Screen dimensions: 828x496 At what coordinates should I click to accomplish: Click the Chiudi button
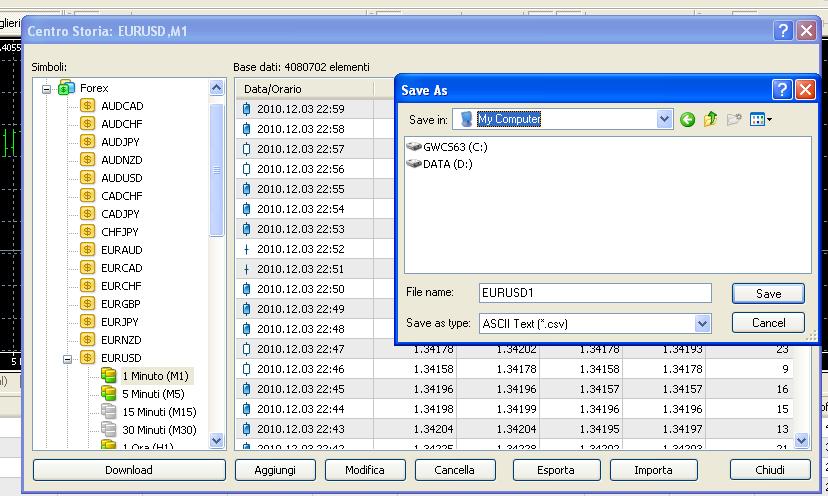(770, 470)
